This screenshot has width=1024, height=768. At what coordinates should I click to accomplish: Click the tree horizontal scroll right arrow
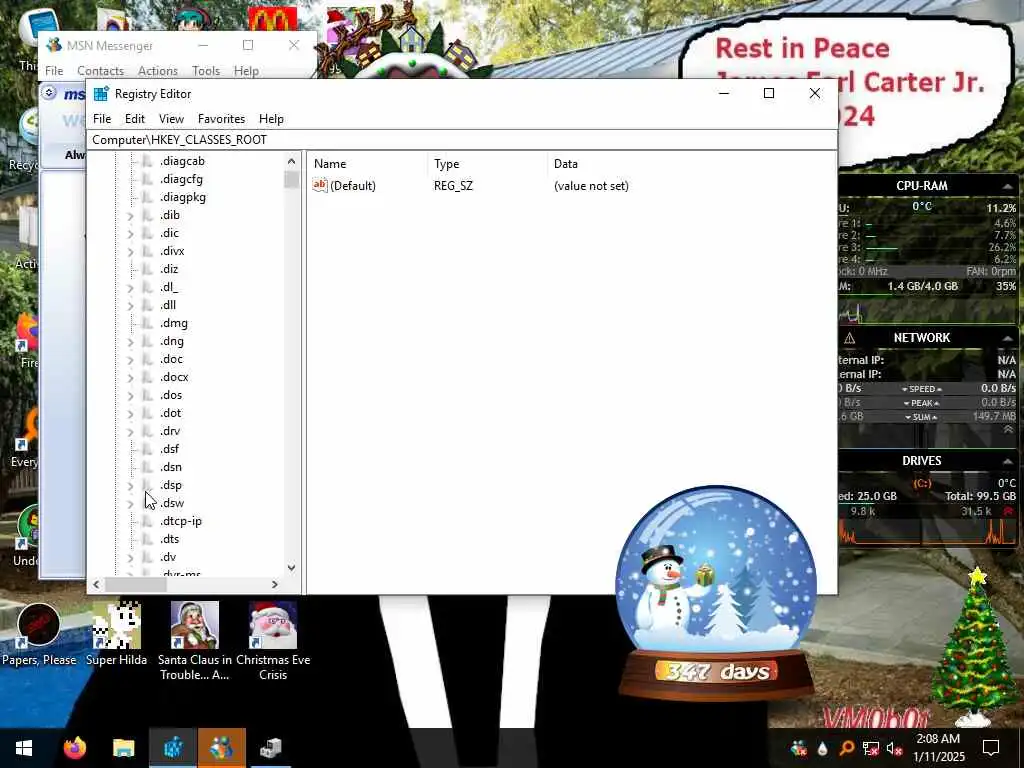coord(275,584)
